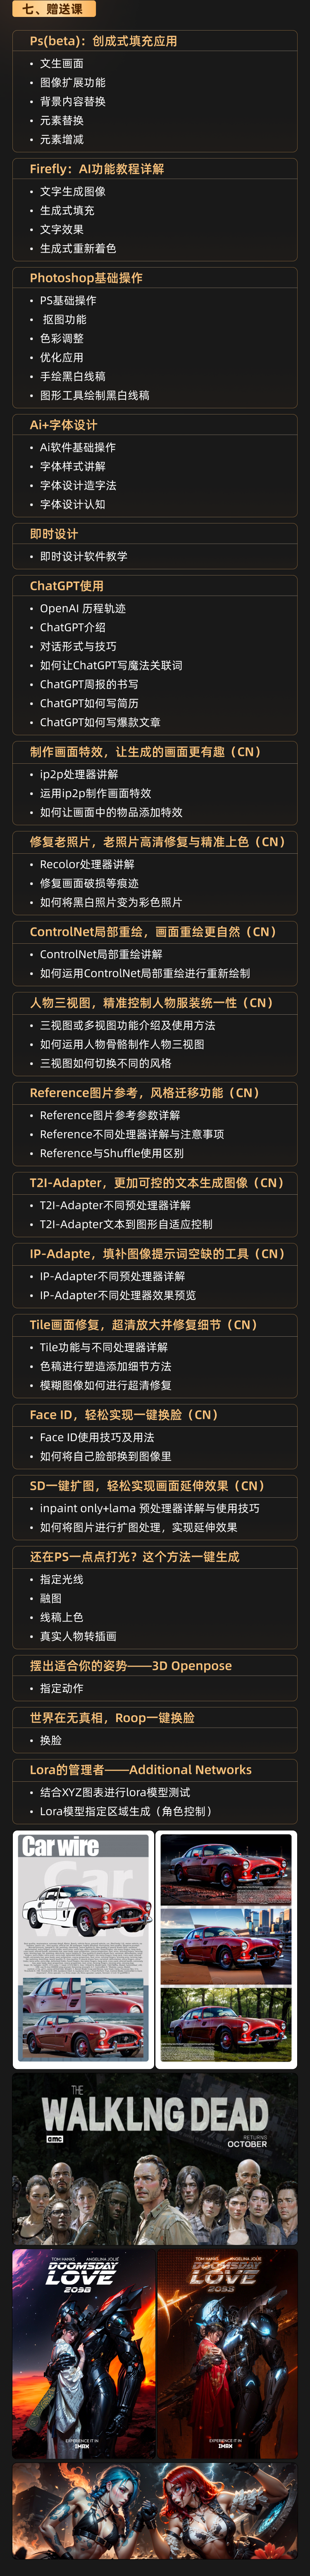Click the Face ID,轻松实现一键换脸 heading
This screenshot has height=2576, width=310.
pyautogui.click(x=124, y=1415)
